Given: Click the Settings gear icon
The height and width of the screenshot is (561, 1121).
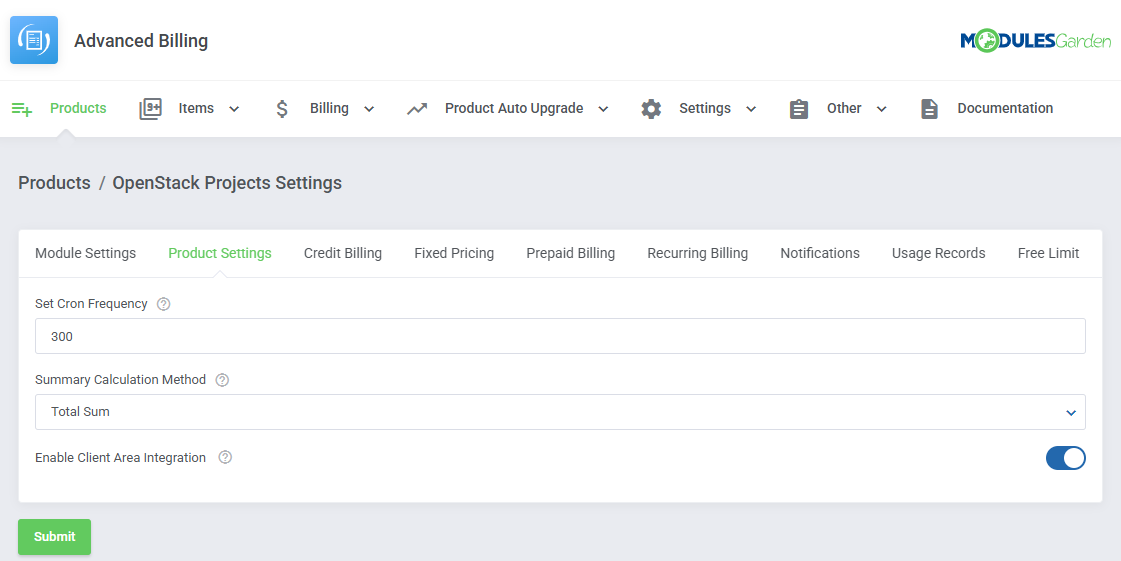Looking at the screenshot, I should pos(651,109).
